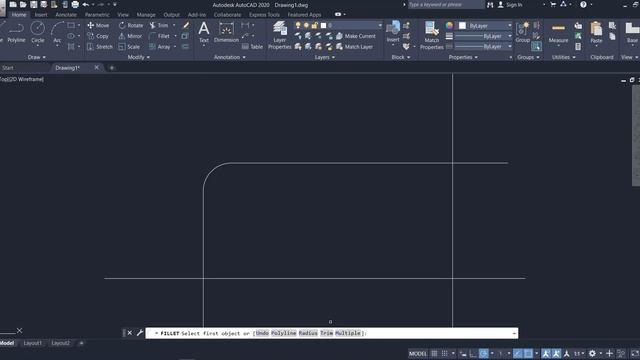This screenshot has width=640, height=360.
Task: Toggle object snap tracking in status bar
Action: (x=518, y=353)
